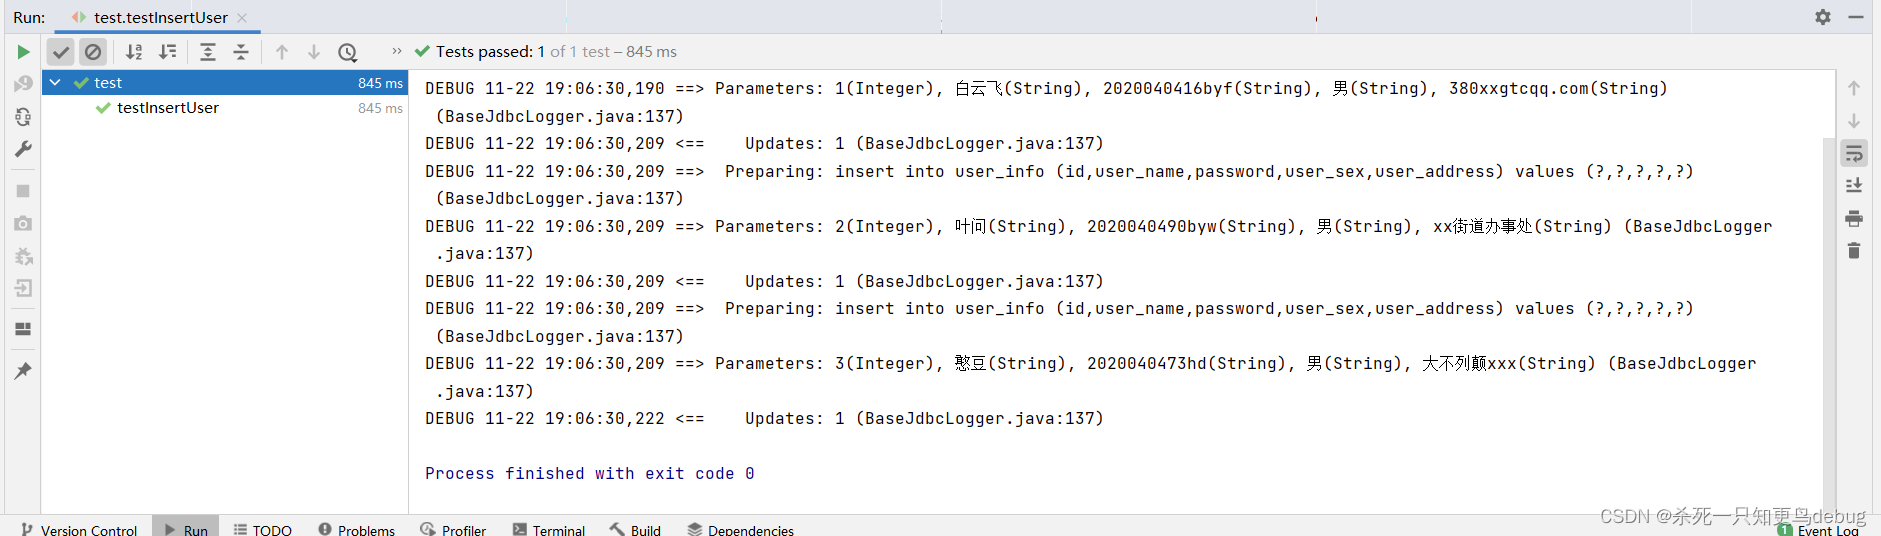Close the test.testInsertUser run tab
This screenshot has height=536, width=1881.
coord(242,18)
